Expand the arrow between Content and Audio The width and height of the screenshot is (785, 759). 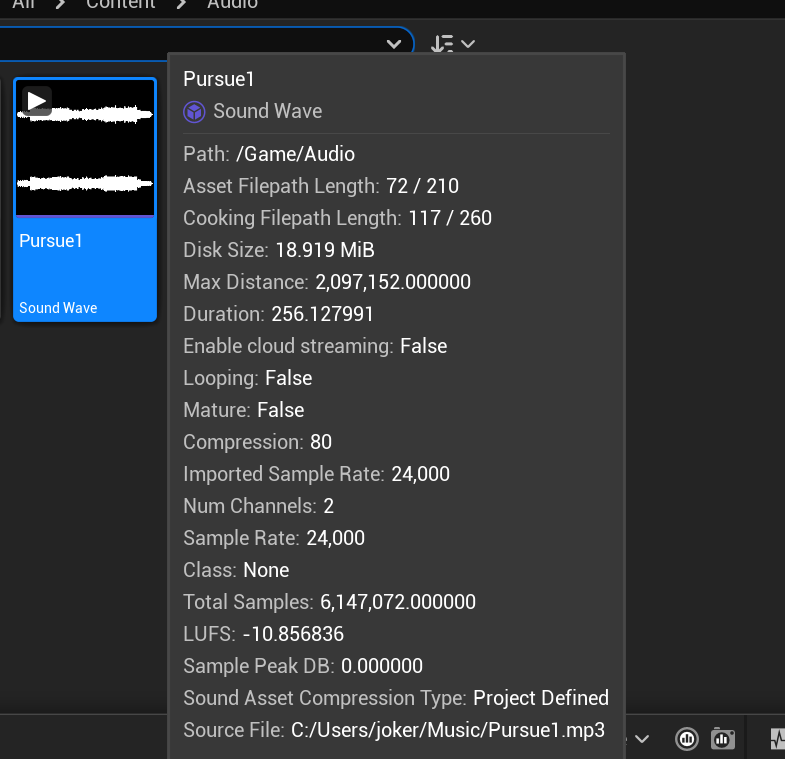click(181, 4)
